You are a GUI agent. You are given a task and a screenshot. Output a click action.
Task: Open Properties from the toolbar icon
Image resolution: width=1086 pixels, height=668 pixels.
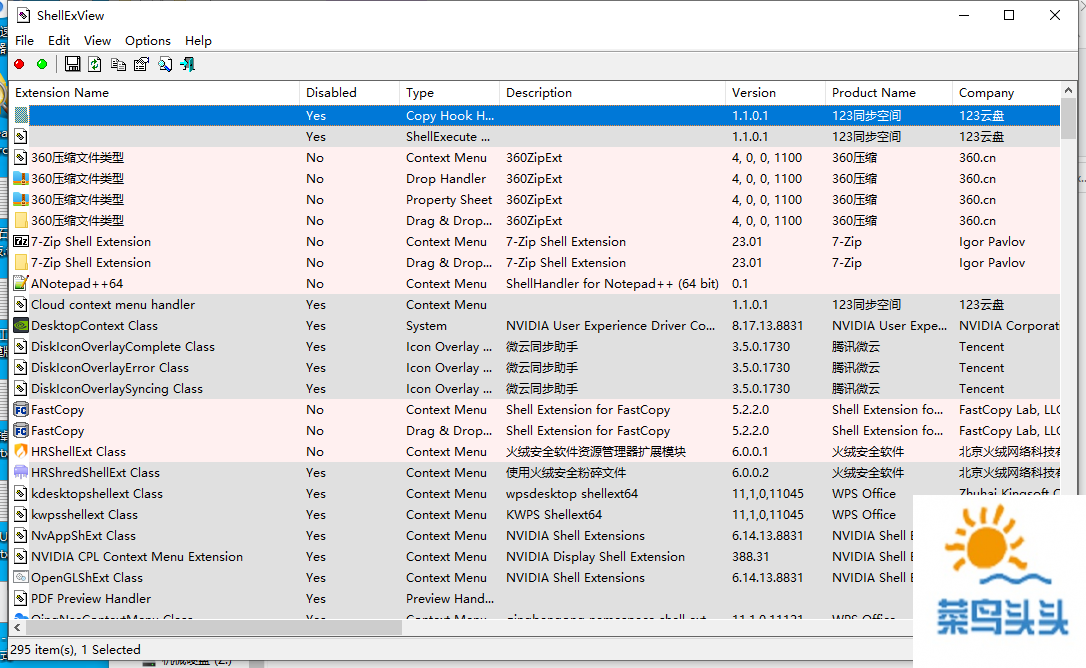pos(141,64)
